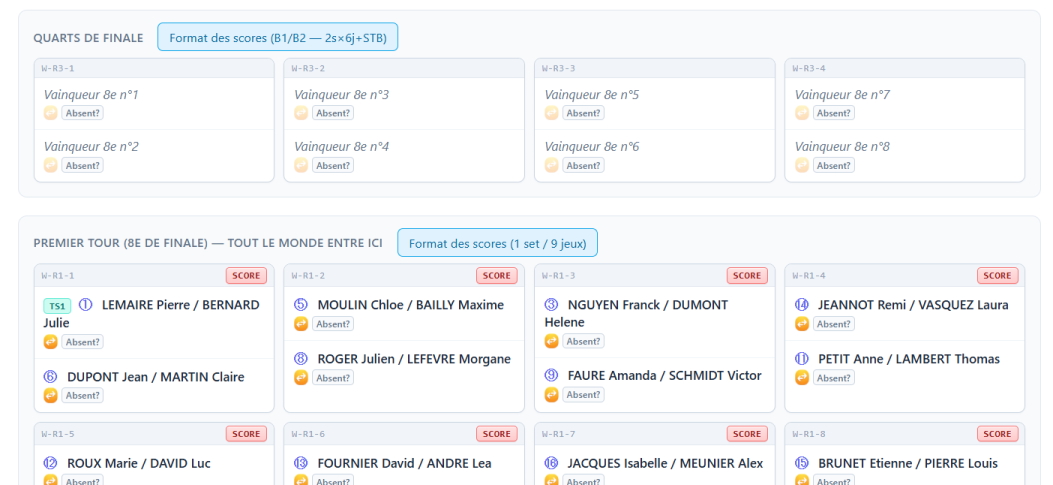1053x485 pixels.
Task: Mark LEMAIRE Pierre / BERNARD Julie as absent
Action: tap(83, 342)
